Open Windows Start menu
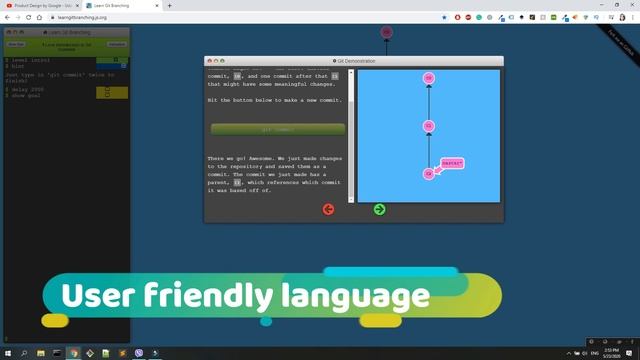The image size is (640, 360). [x=8, y=353]
